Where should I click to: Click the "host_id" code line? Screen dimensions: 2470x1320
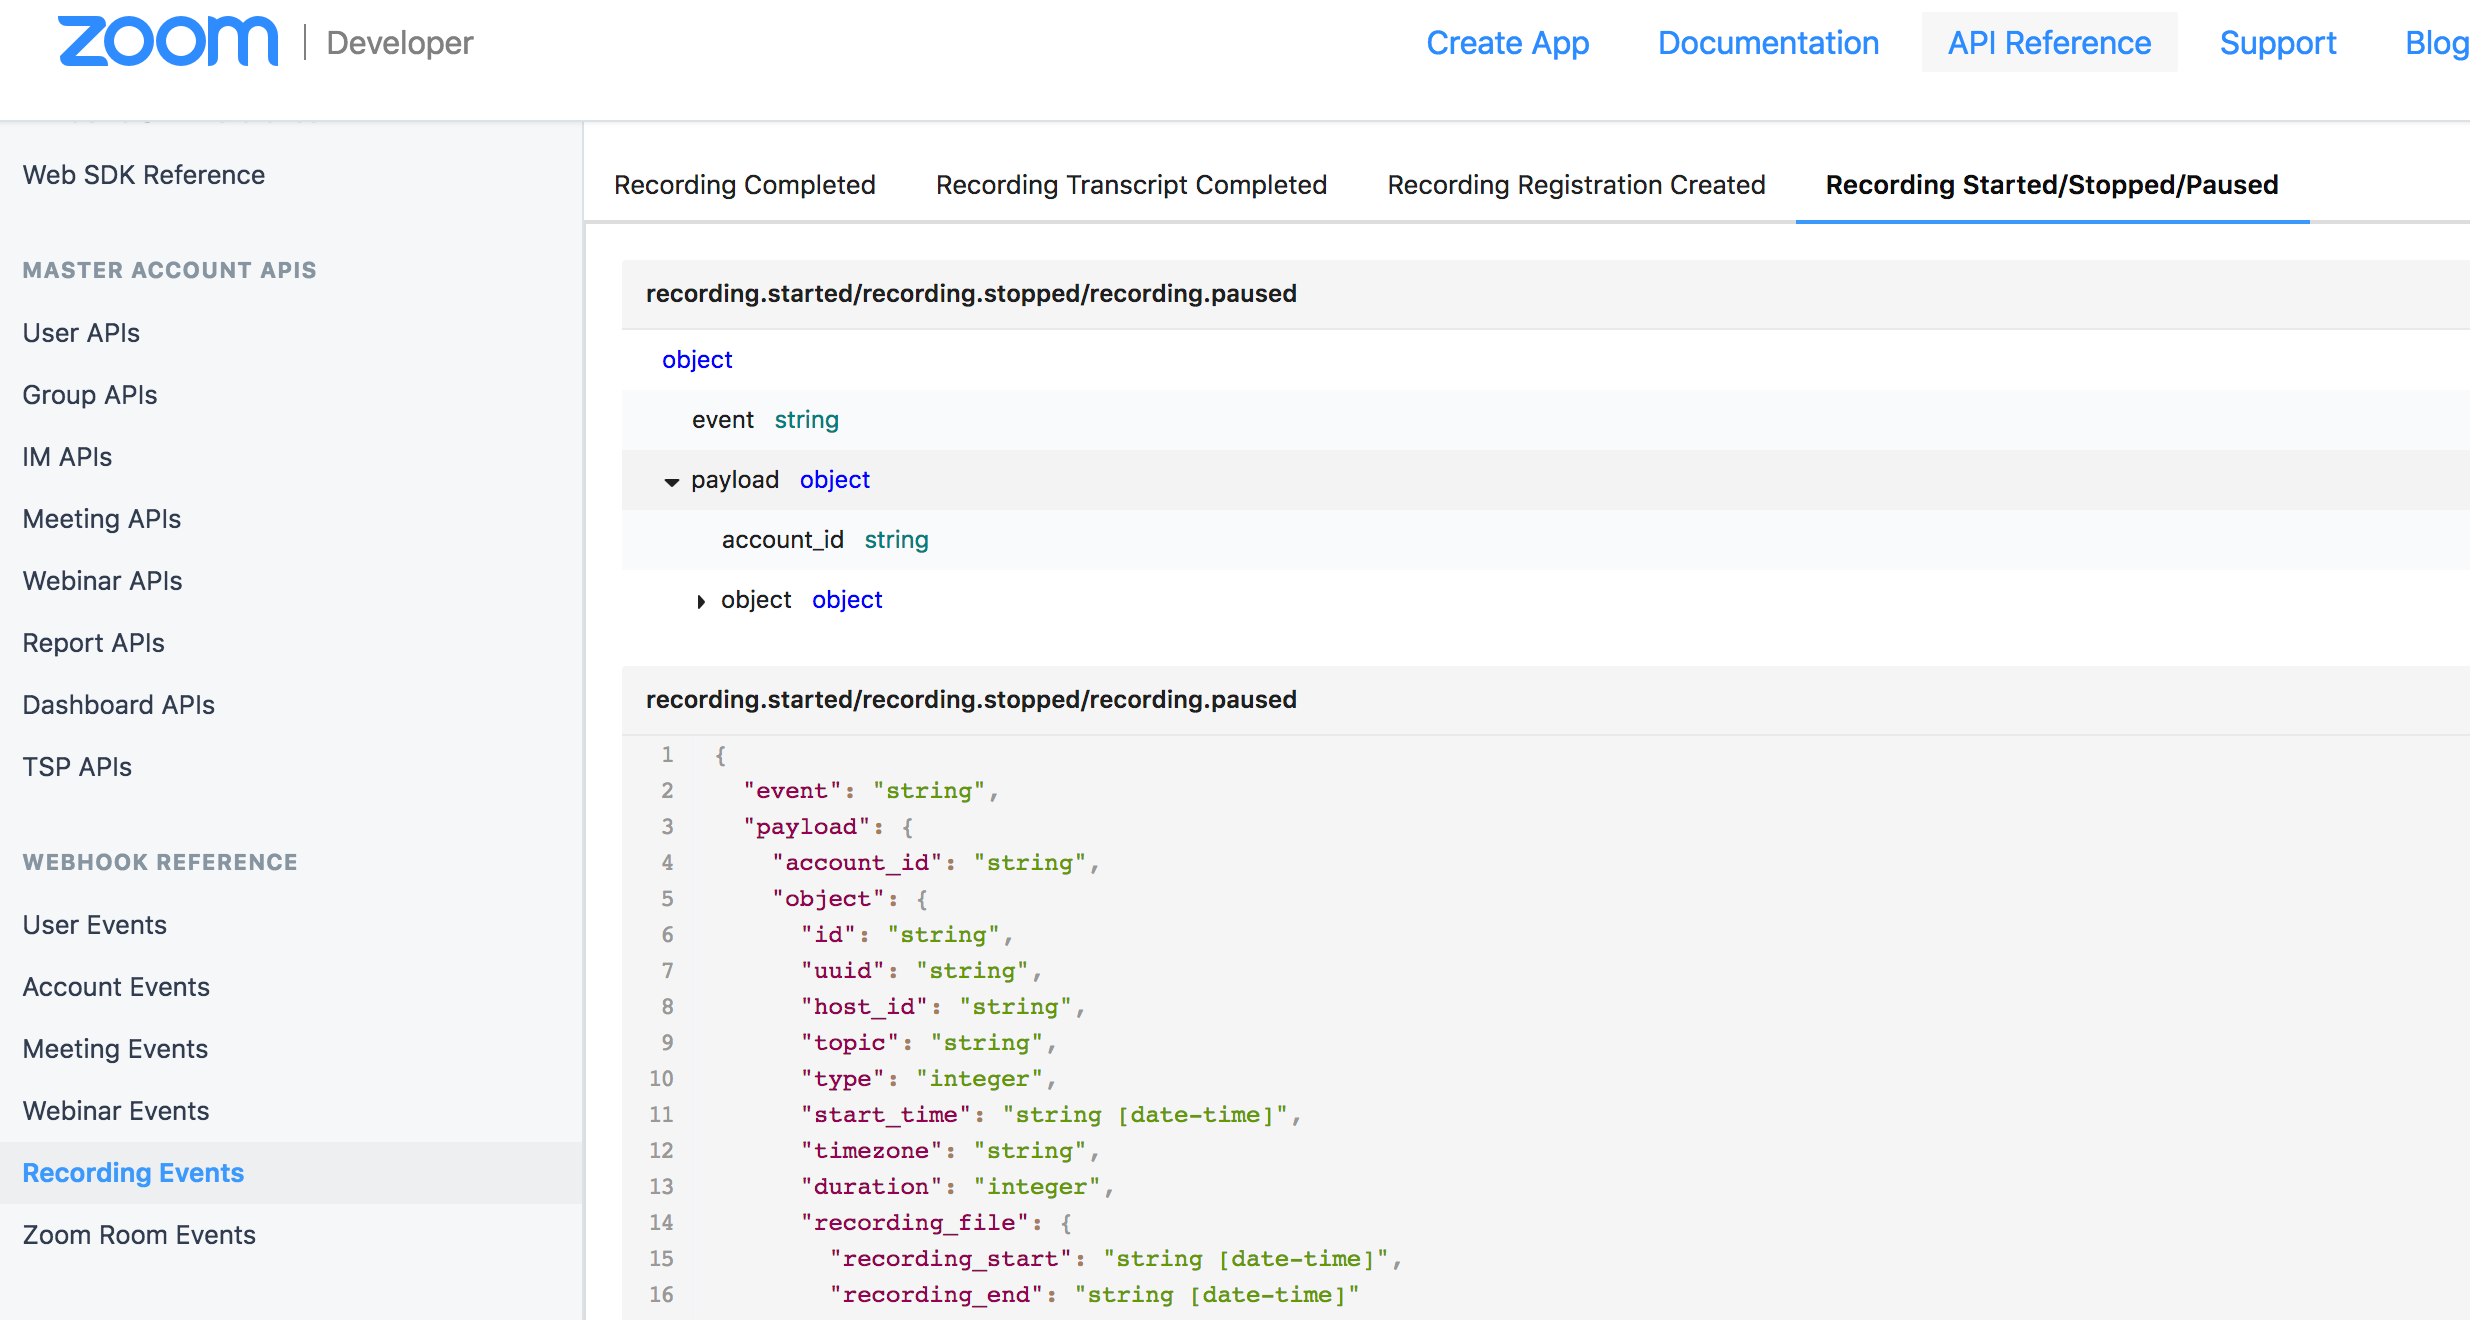[943, 1007]
